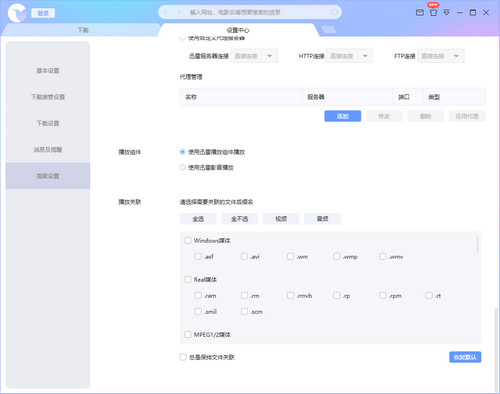This screenshot has width=500, height=394.
Task: Open 下载设置 in sidebar
Action: pos(48,123)
